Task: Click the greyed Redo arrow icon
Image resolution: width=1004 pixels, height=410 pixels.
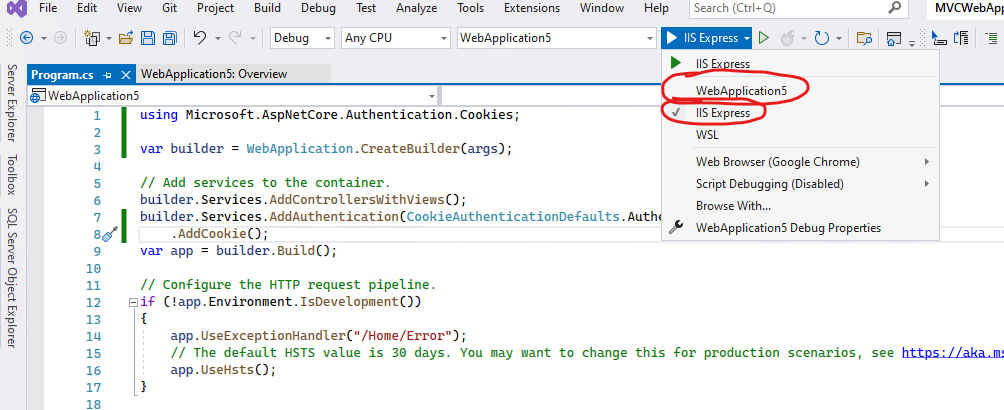Action: (235, 38)
